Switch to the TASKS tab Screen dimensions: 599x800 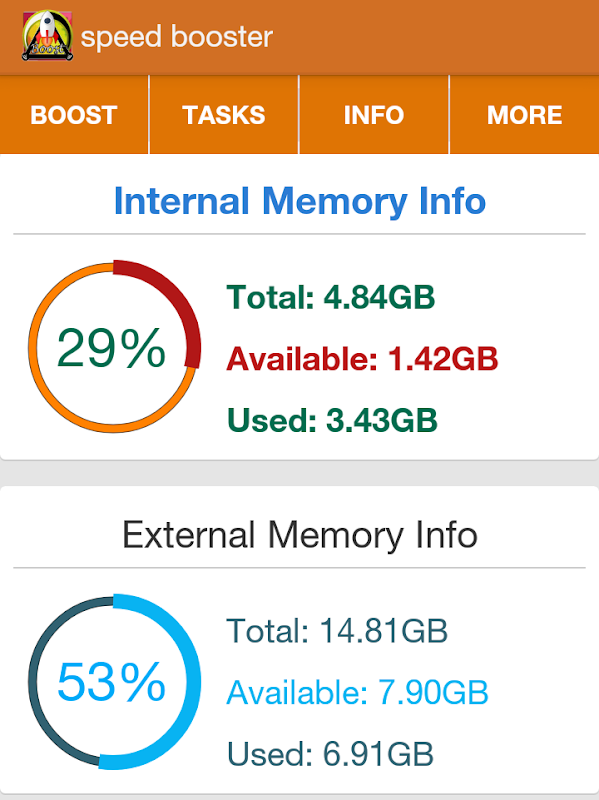tap(223, 115)
